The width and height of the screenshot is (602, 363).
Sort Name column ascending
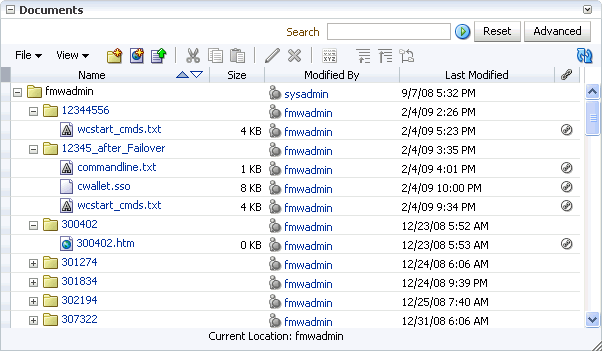tap(182, 75)
